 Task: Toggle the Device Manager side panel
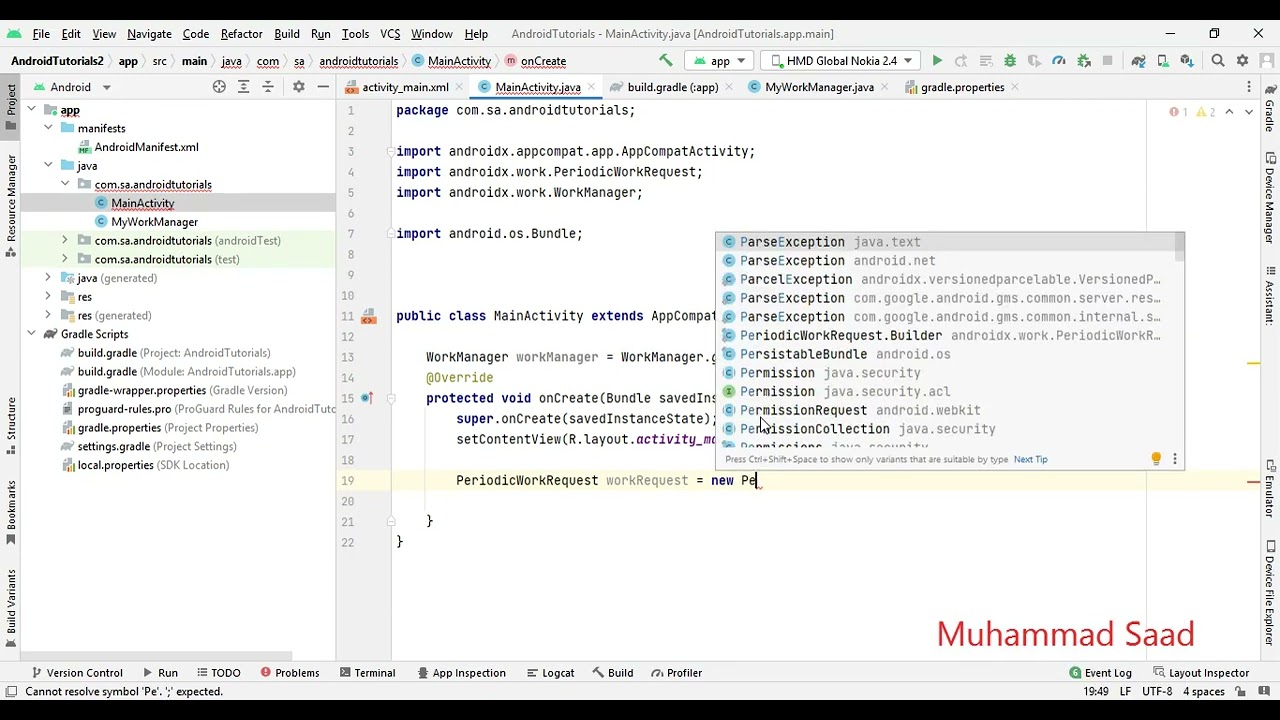pos(1270,198)
